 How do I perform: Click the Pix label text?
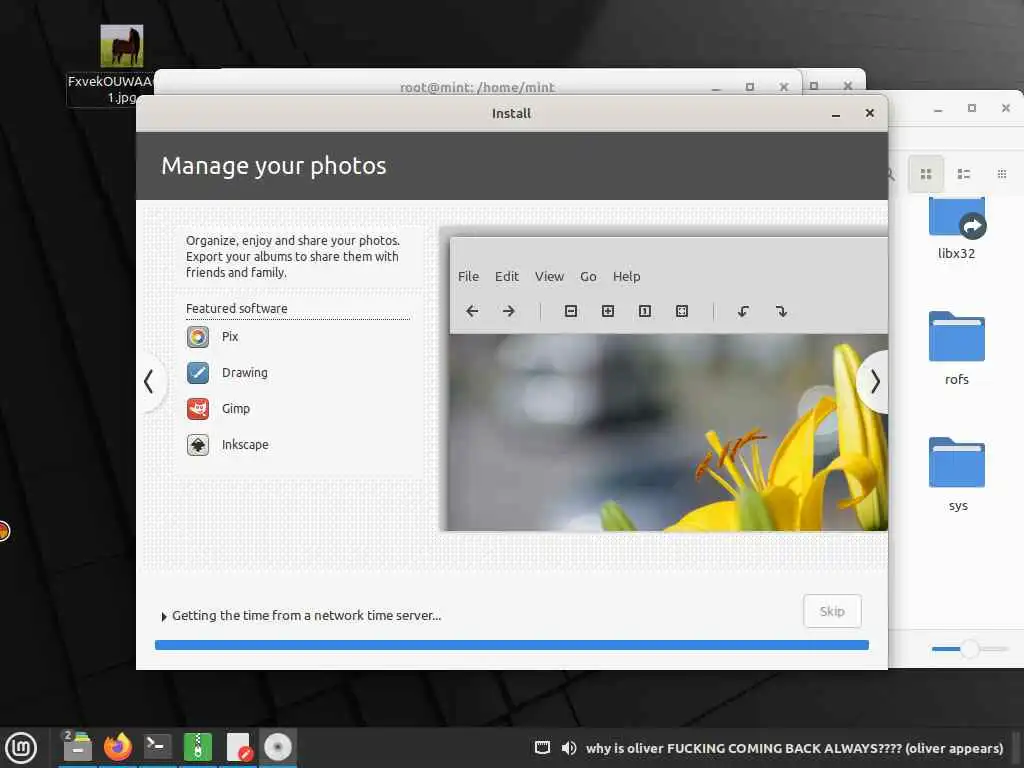230,337
